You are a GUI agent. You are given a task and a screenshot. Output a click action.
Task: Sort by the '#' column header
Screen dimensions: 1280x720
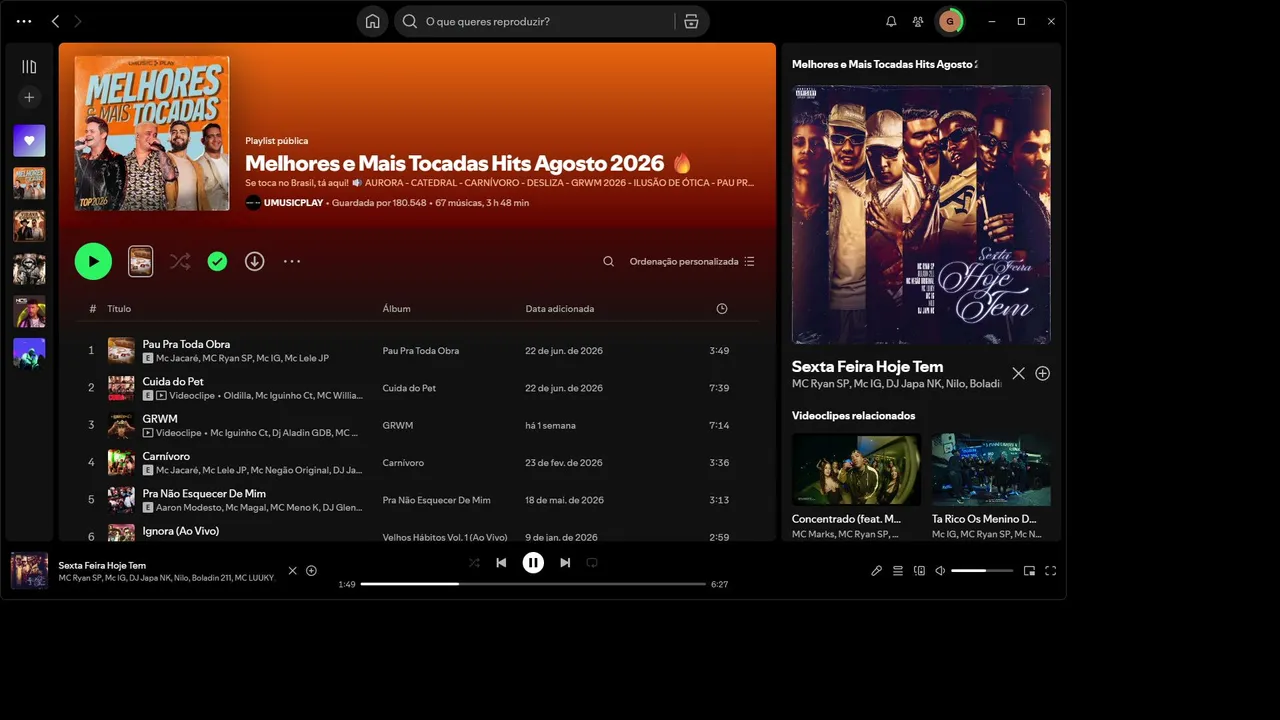coord(93,309)
